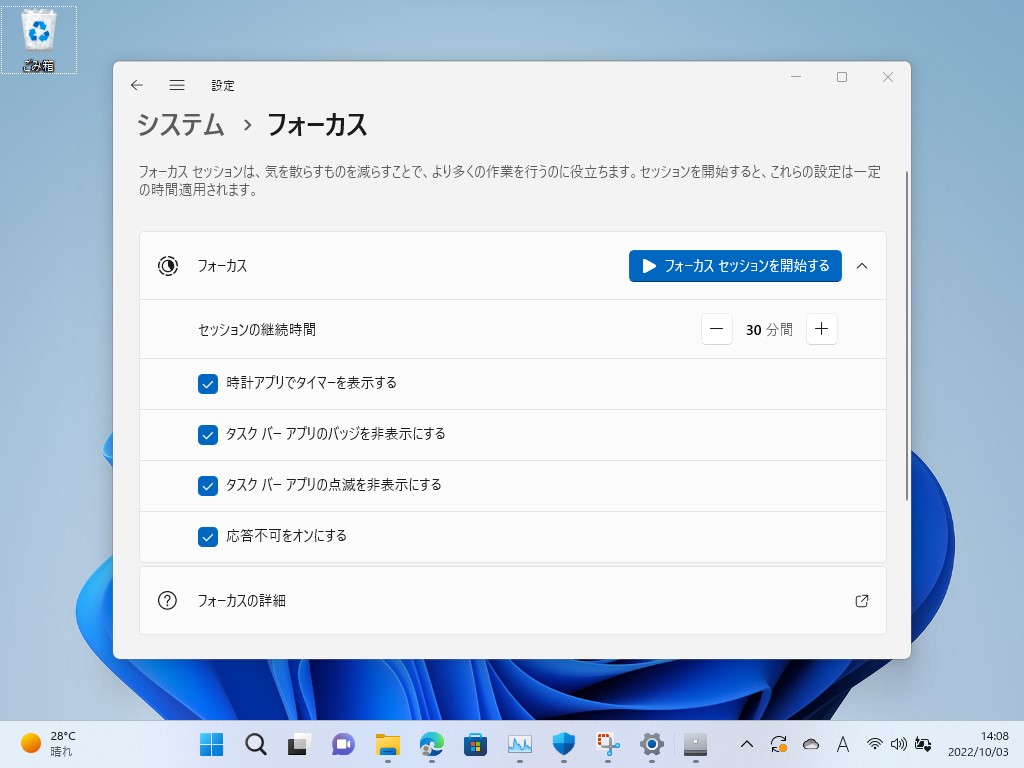Open the volume control in the system tray
The height and width of the screenshot is (768, 1024).
click(x=899, y=744)
